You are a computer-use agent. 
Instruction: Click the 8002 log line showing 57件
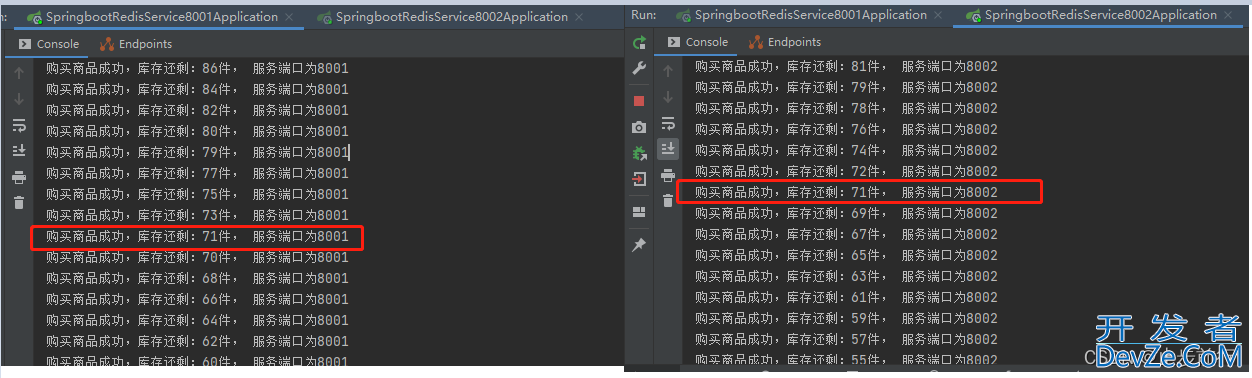point(846,339)
